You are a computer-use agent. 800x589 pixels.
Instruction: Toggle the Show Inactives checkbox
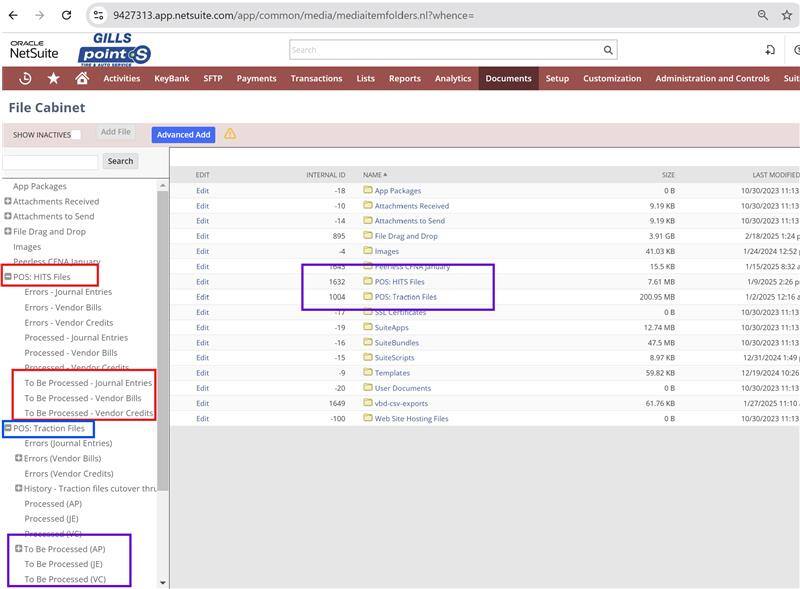[x=76, y=135]
